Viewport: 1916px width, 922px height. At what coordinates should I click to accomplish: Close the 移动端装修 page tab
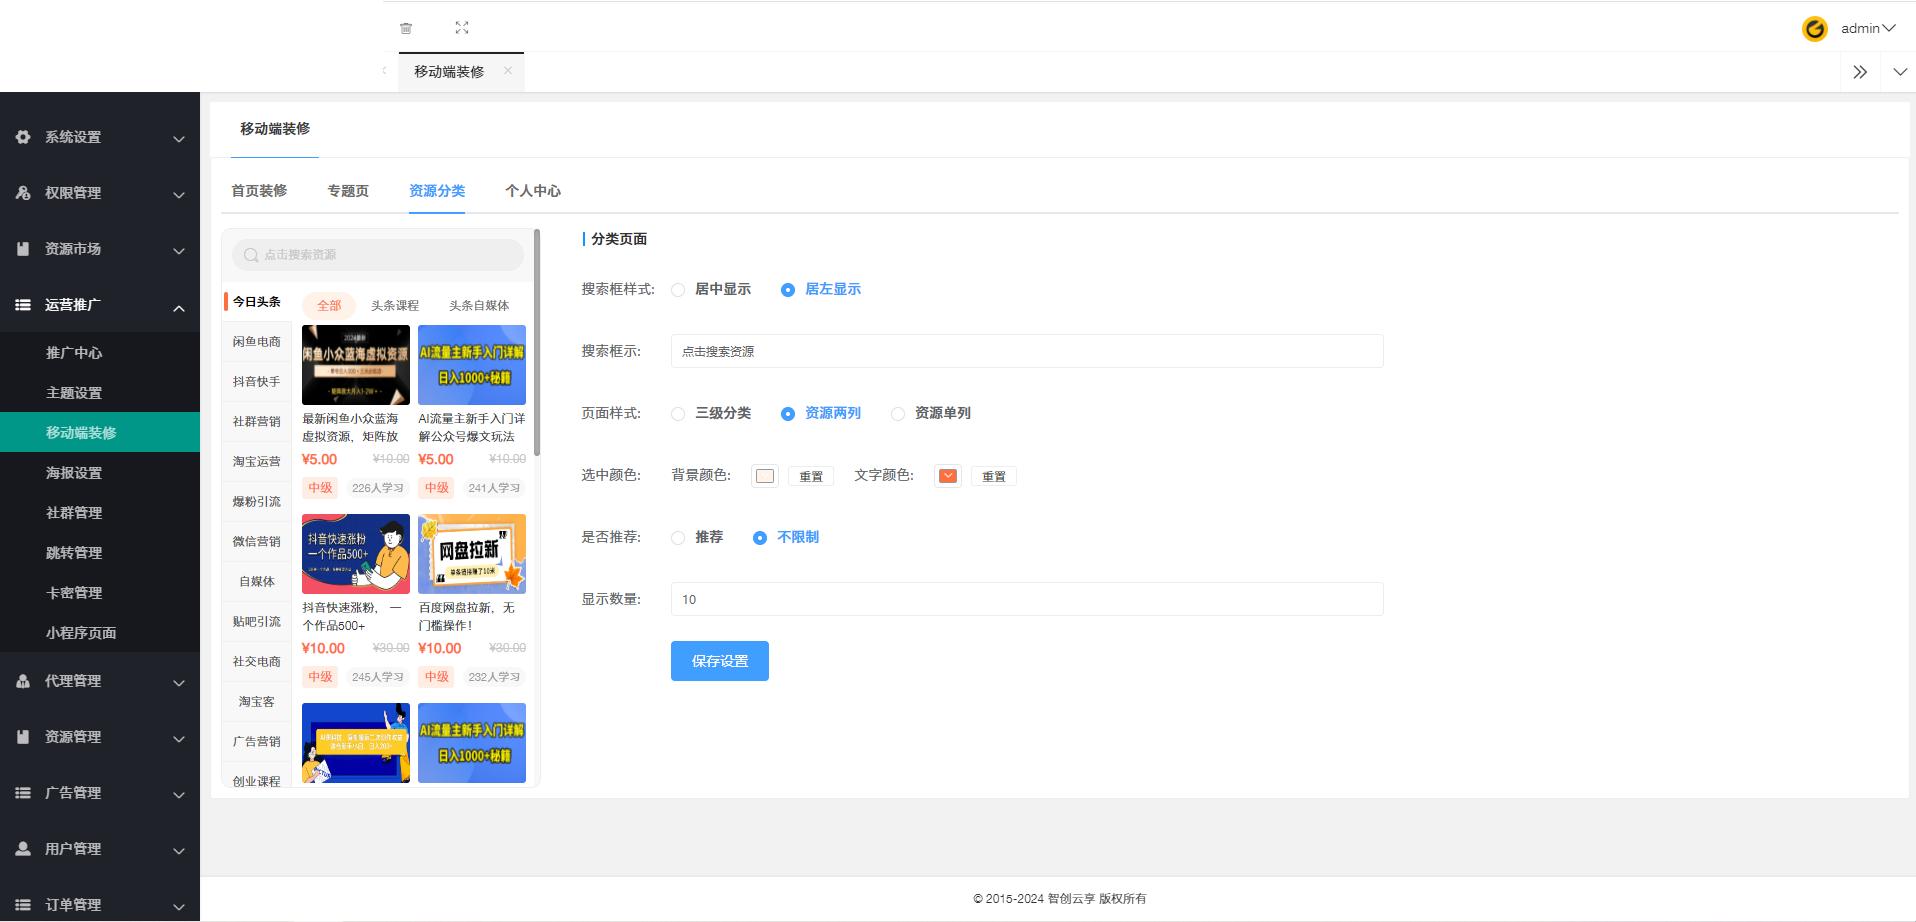point(508,71)
